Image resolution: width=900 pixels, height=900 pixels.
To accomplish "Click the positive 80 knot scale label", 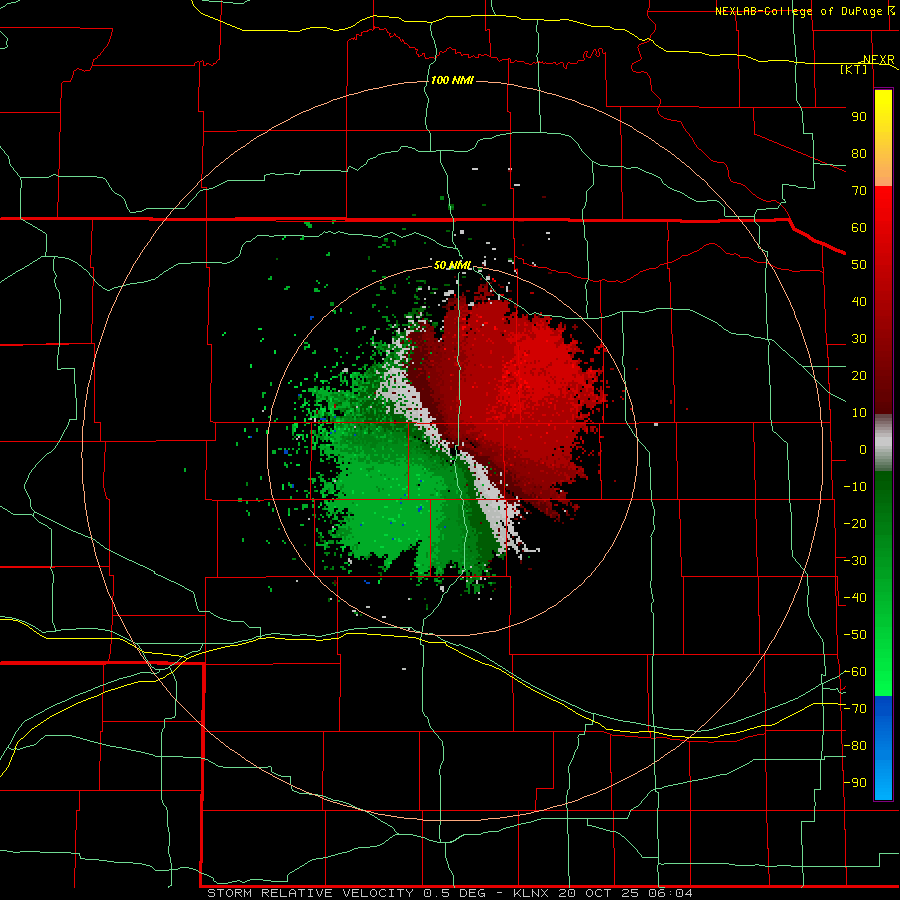I will (x=859, y=154).
